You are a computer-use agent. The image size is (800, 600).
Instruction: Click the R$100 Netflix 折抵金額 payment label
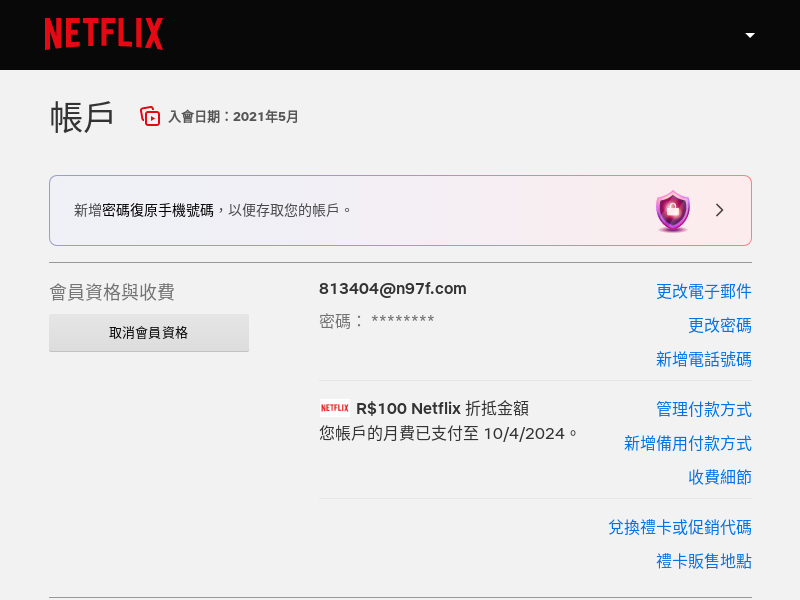(442, 408)
